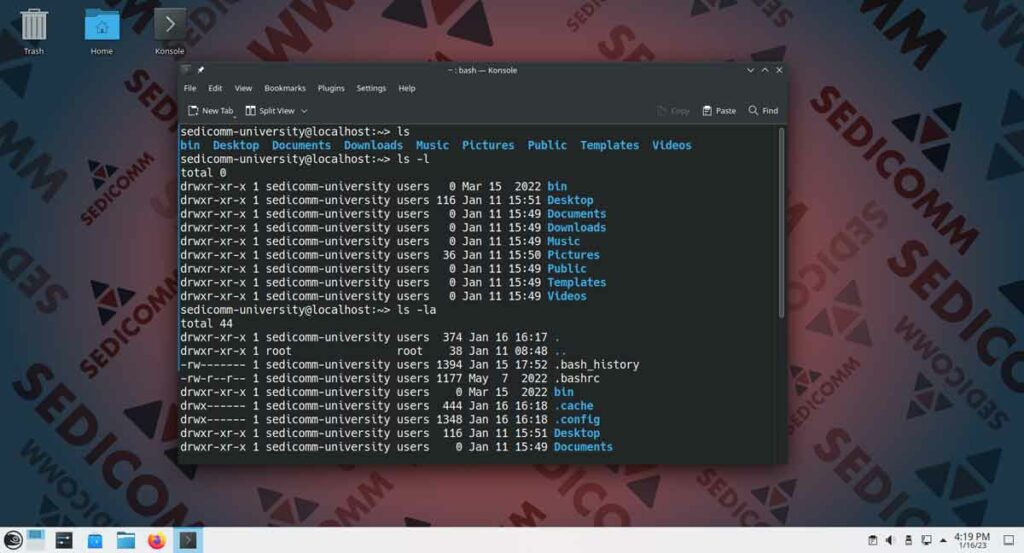Image resolution: width=1024 pixels, height=553 pixels.
Task: Click the Copy toolbar button
Action: [x=673, y=111]
